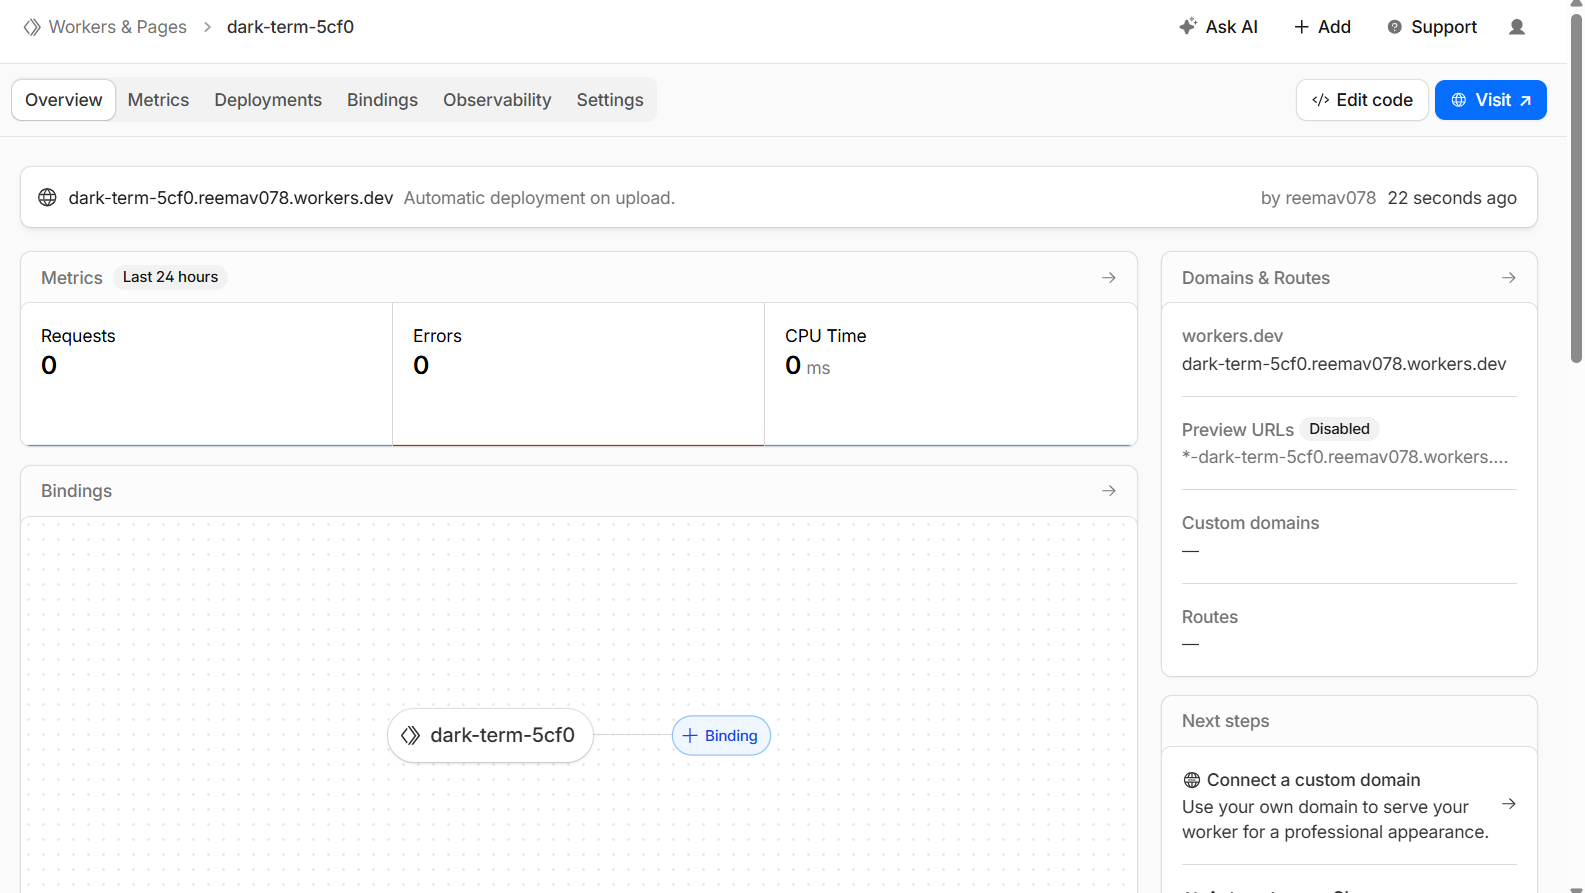Click the Errors metric tile
The height and width of the screenshot is (893, 1585).
(579, 374)
